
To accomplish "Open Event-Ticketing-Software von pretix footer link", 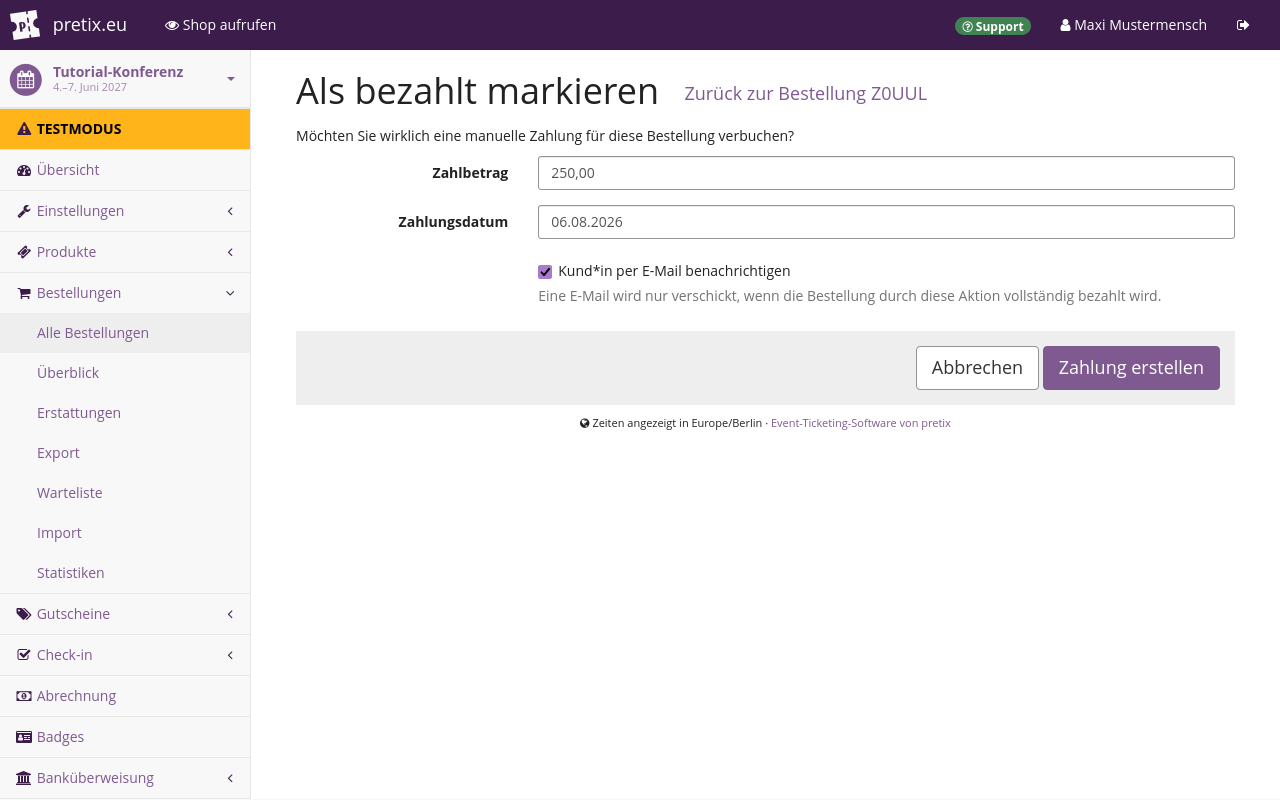I will 861,423.
